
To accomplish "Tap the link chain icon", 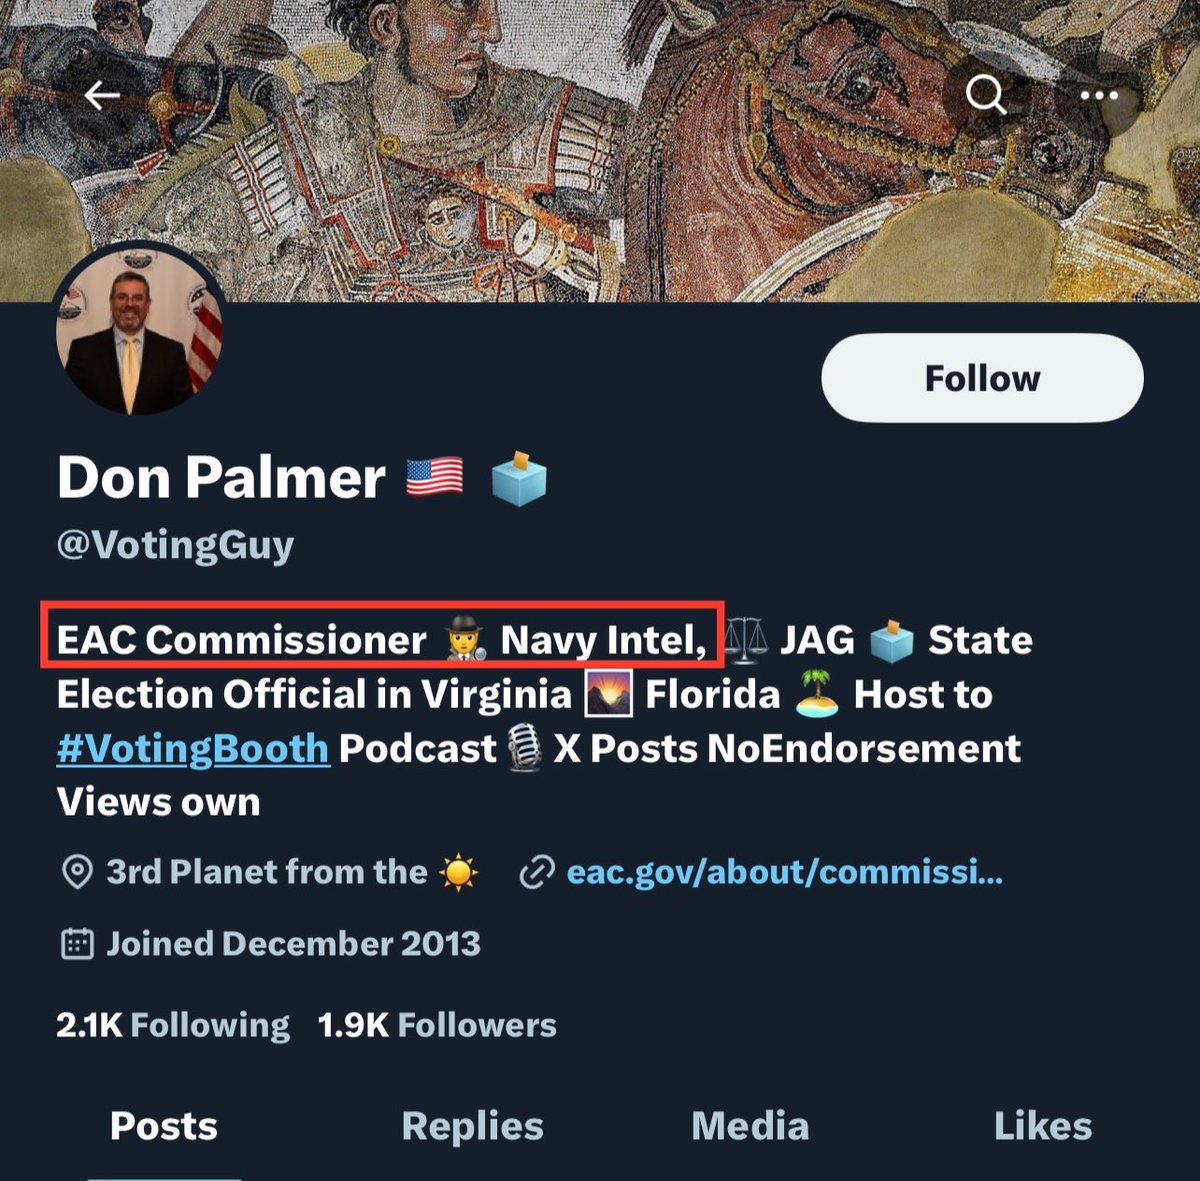I will pyautogui.click(x=537, y=873).
